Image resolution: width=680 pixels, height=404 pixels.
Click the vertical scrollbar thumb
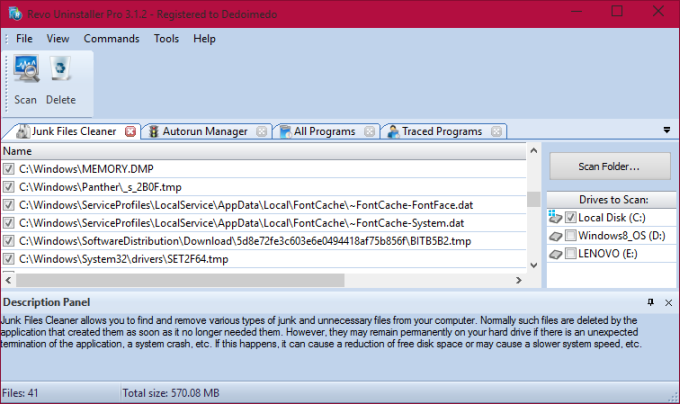[x=534, y=199]
